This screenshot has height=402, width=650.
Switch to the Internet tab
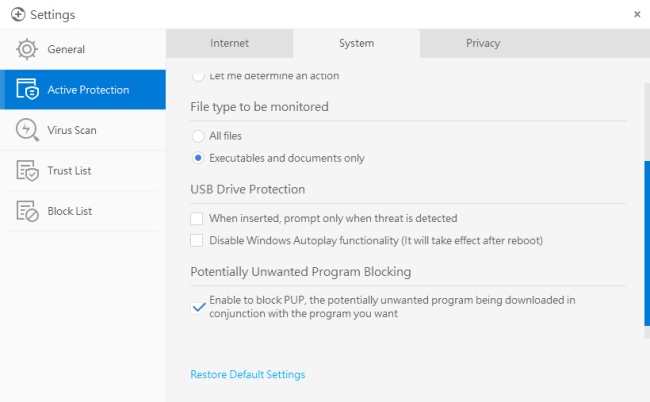coord(229,43)
